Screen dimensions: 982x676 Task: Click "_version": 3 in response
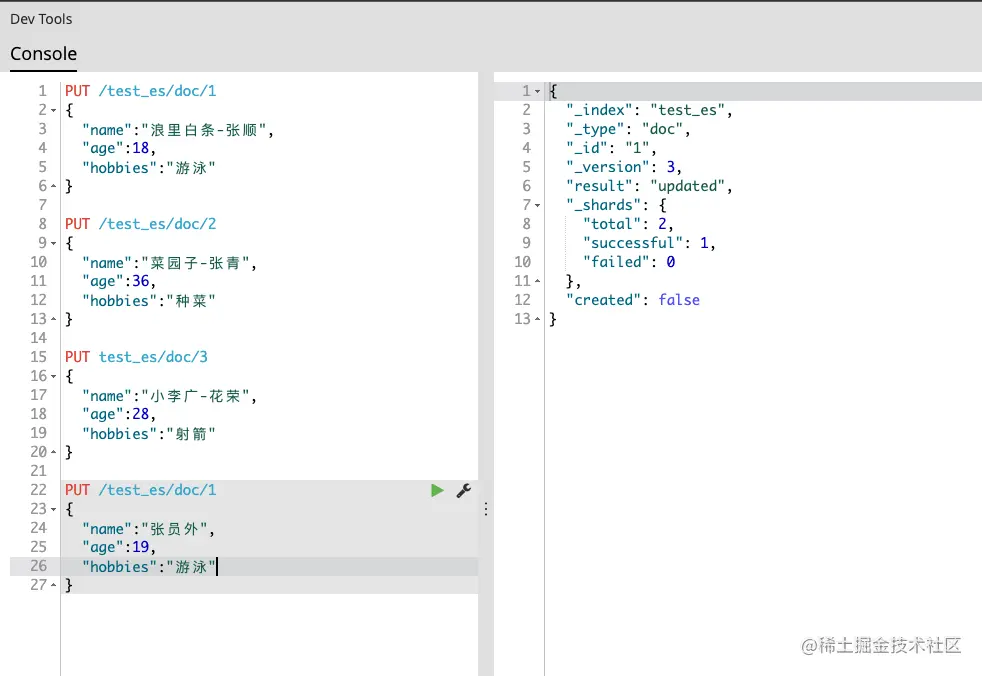coord(624,167)
